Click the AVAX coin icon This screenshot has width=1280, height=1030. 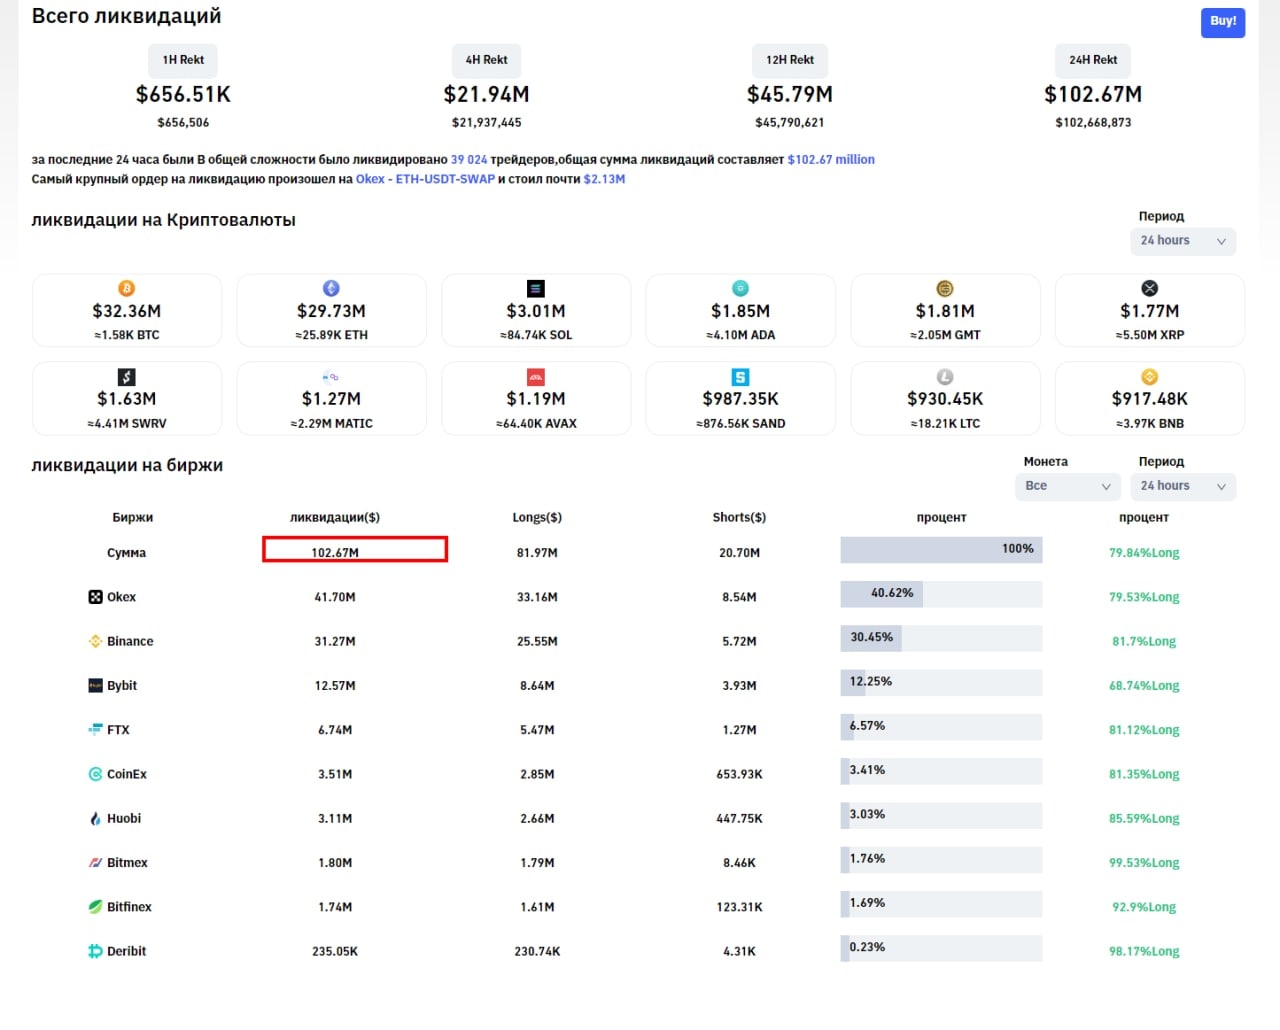click(536, 377)
